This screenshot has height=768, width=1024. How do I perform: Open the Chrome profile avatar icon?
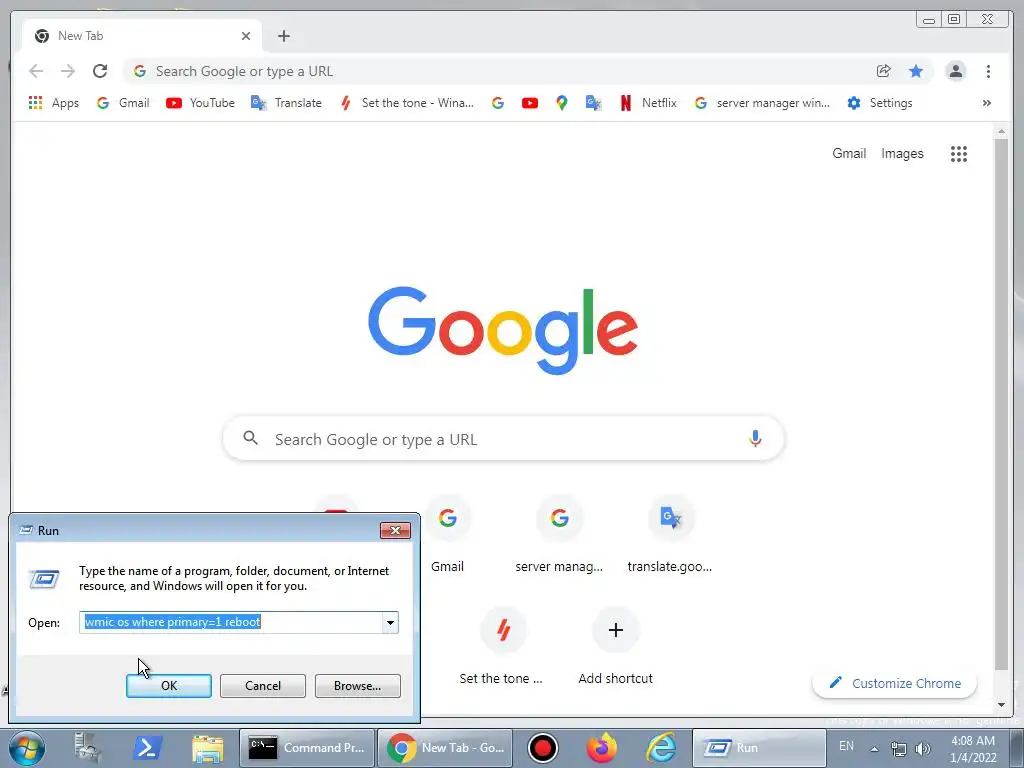[x=955, y=71]
